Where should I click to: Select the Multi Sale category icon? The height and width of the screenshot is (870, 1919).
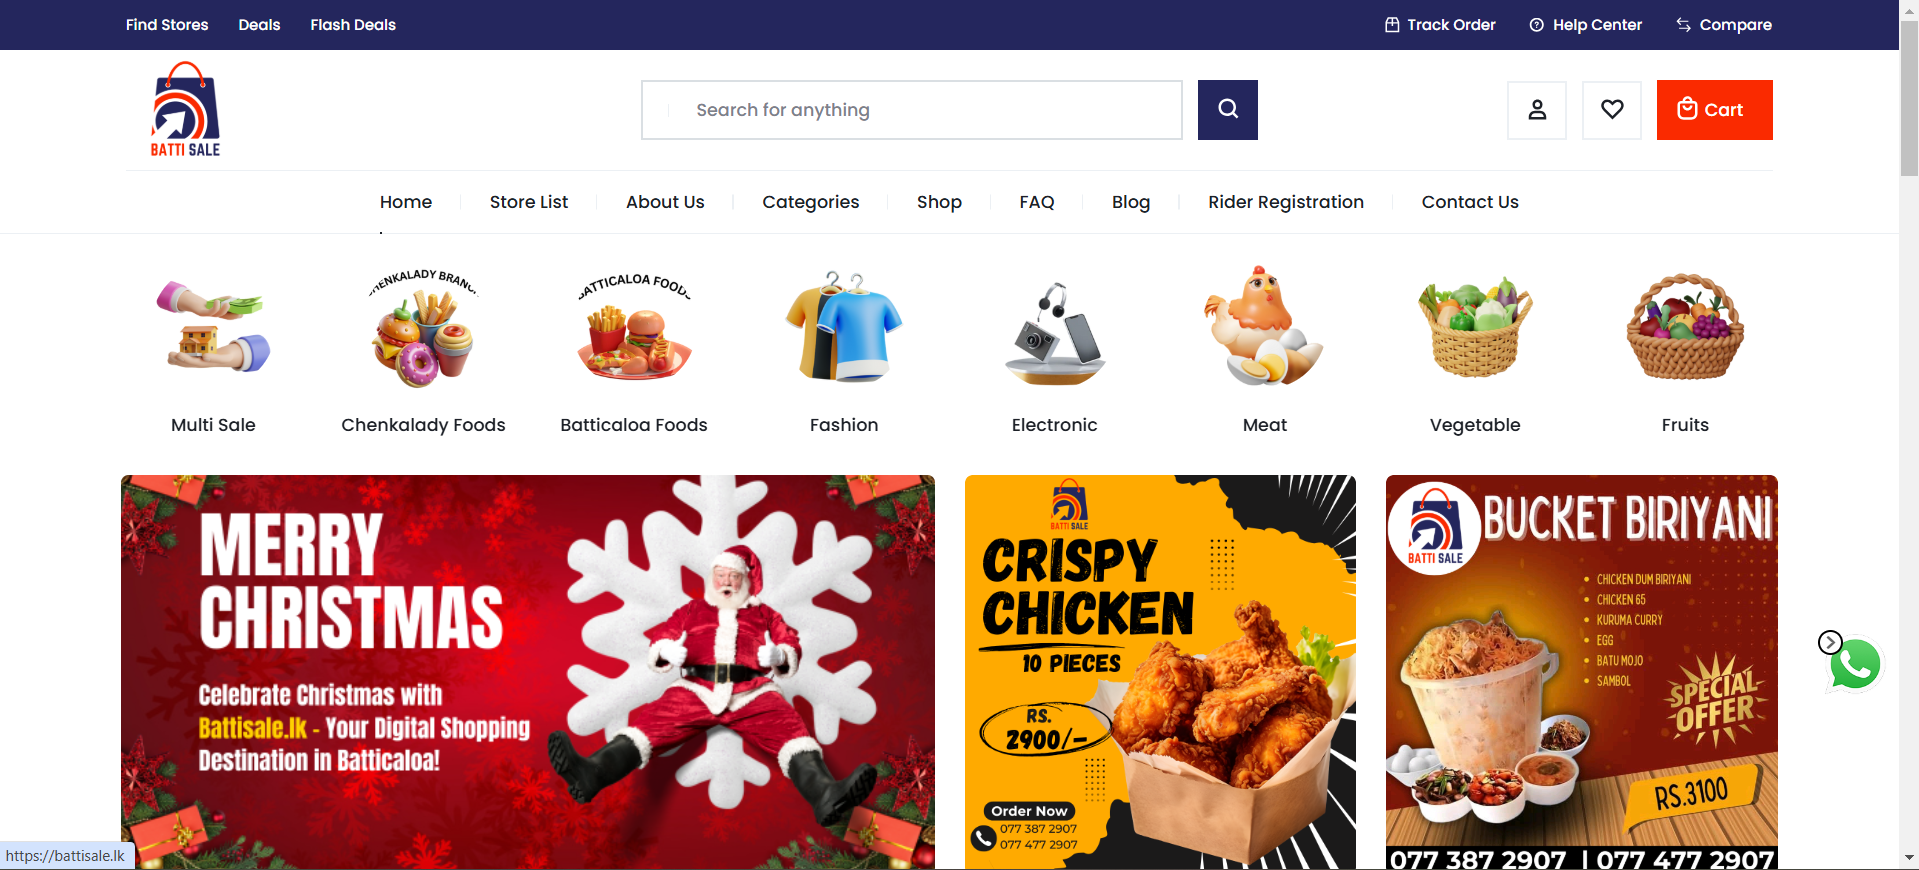[213, 328]
